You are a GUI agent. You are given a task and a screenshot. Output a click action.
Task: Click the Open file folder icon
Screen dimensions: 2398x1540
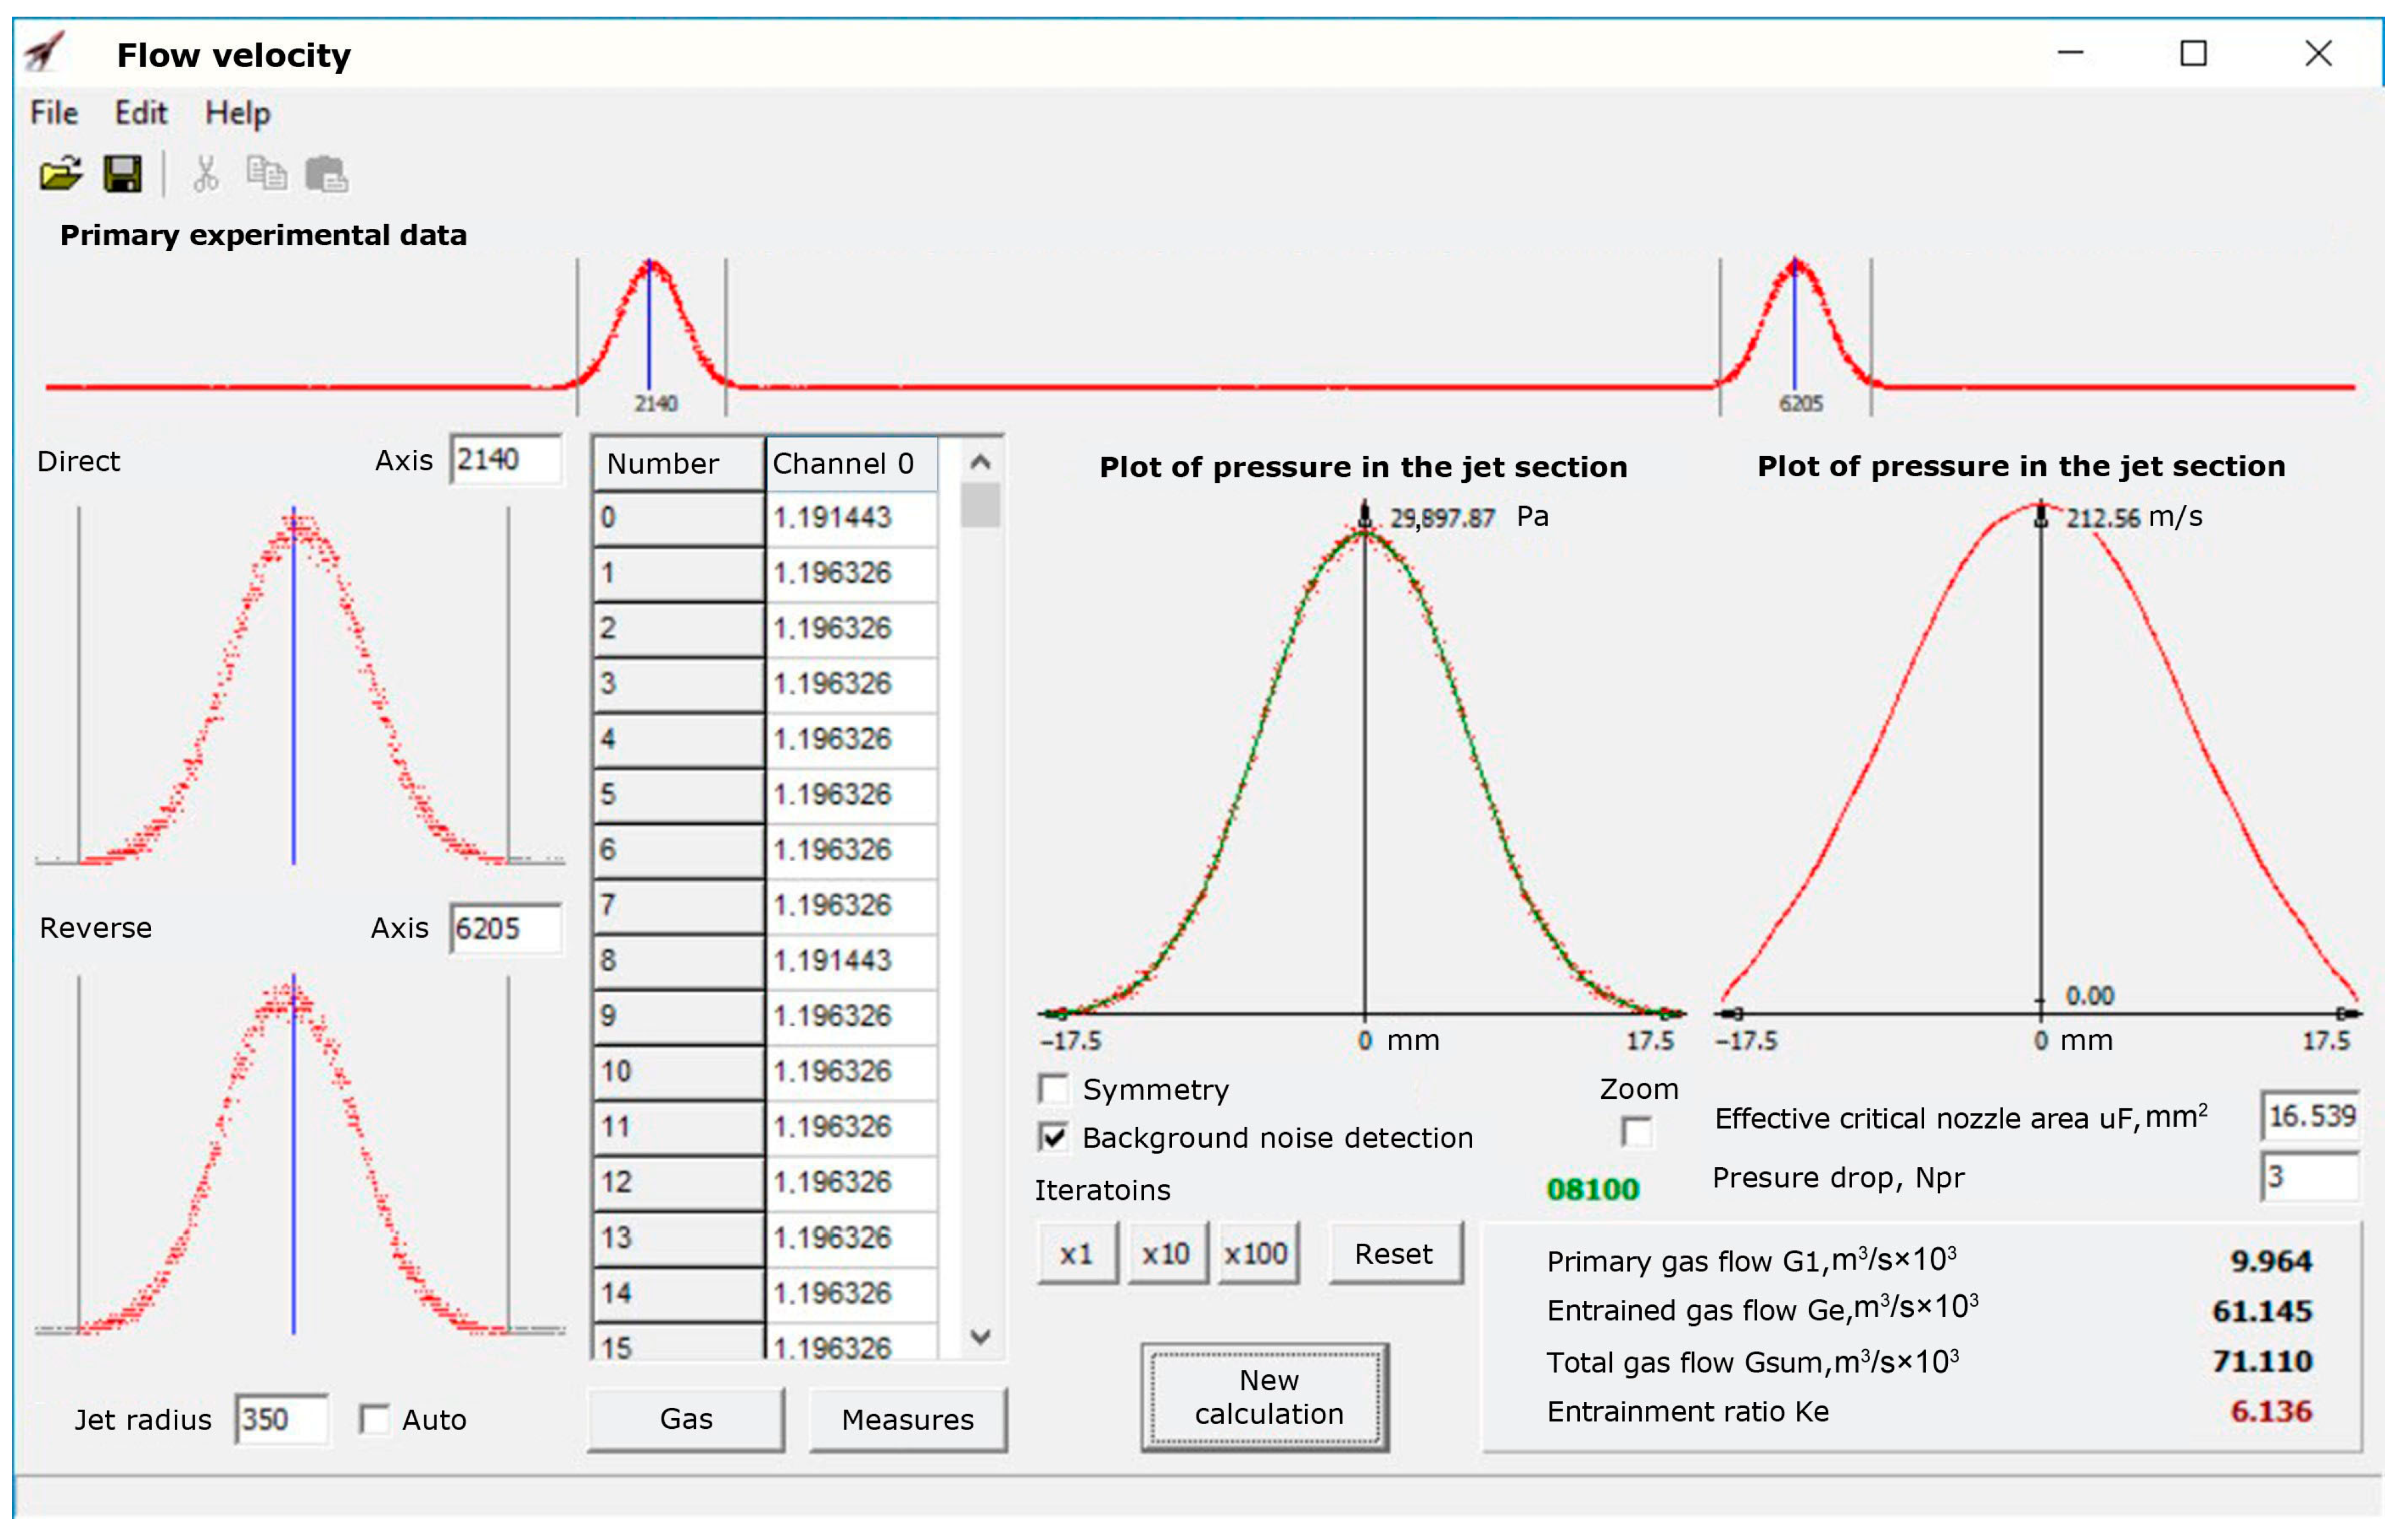60,174
